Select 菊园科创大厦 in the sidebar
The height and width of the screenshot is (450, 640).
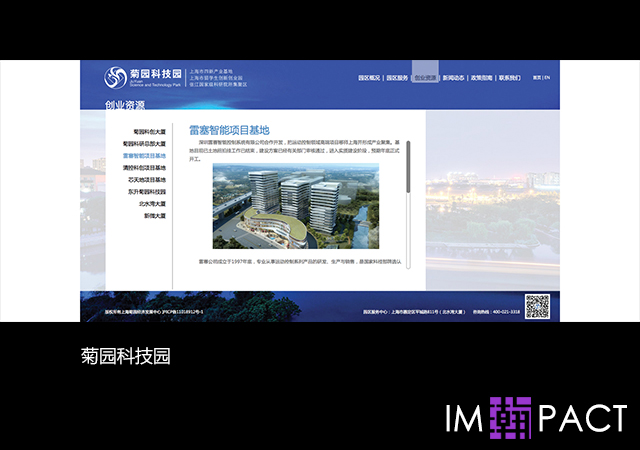[149, 132]
